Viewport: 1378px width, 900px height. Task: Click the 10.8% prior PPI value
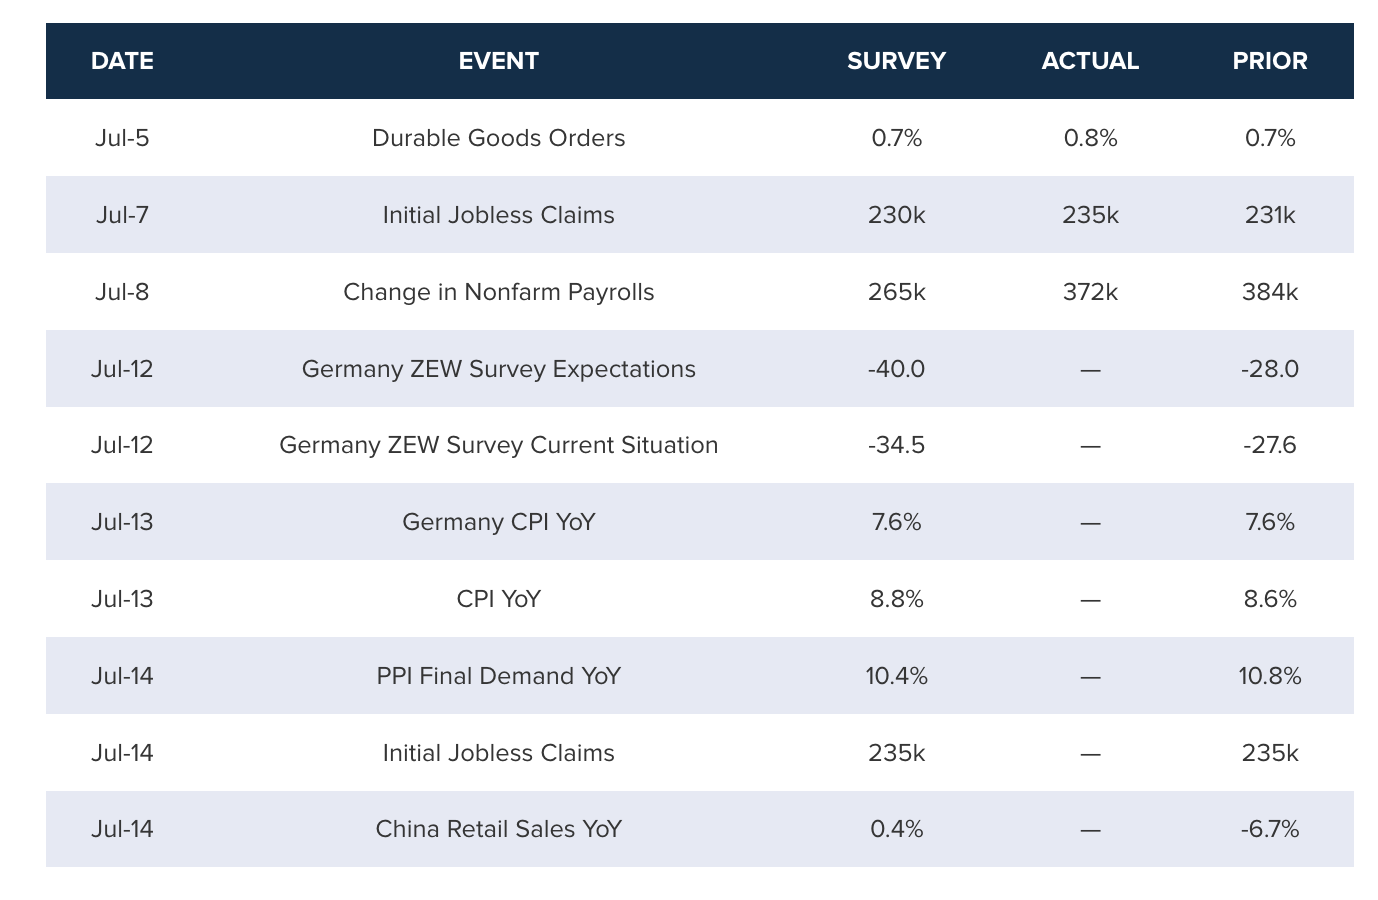pos(1270,676)
